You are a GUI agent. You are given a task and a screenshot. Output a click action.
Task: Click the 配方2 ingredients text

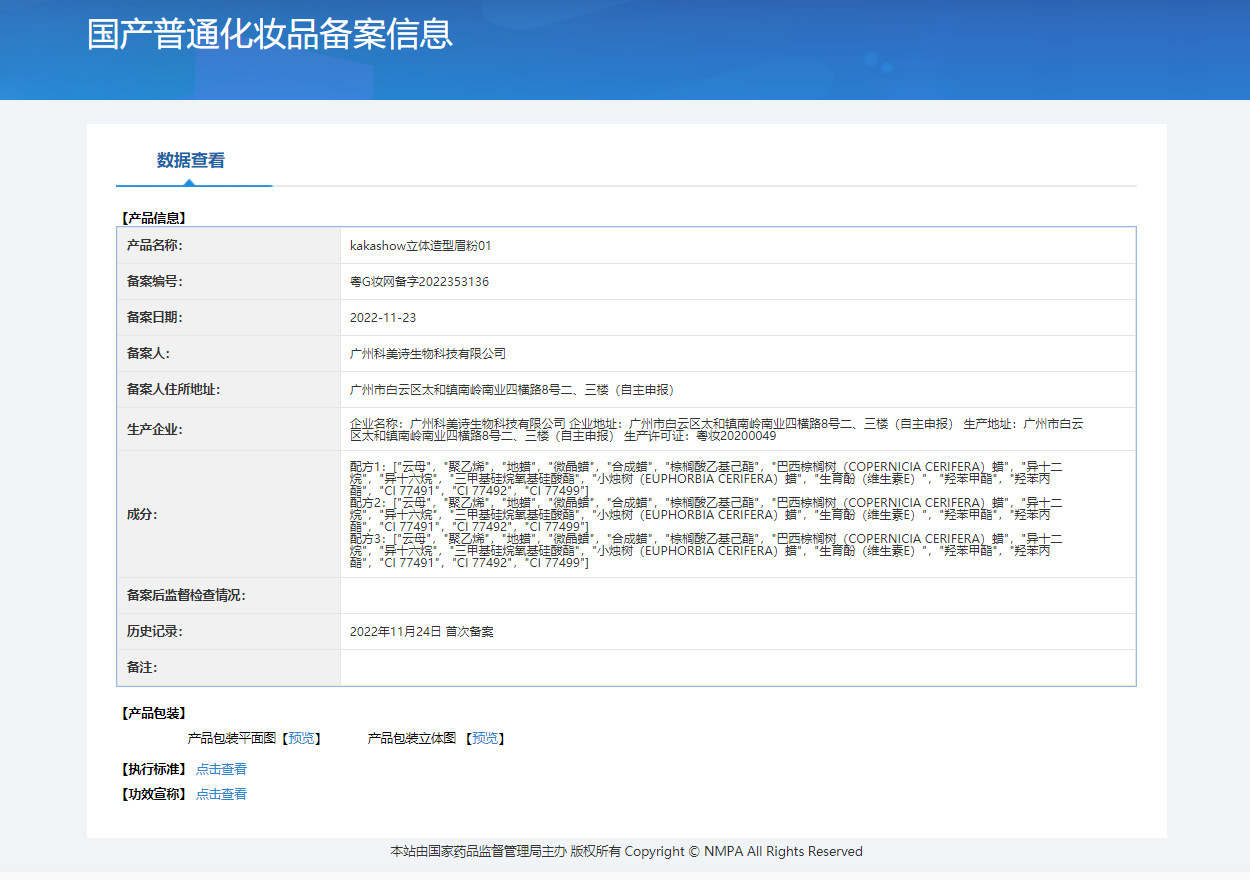point(706,514)
